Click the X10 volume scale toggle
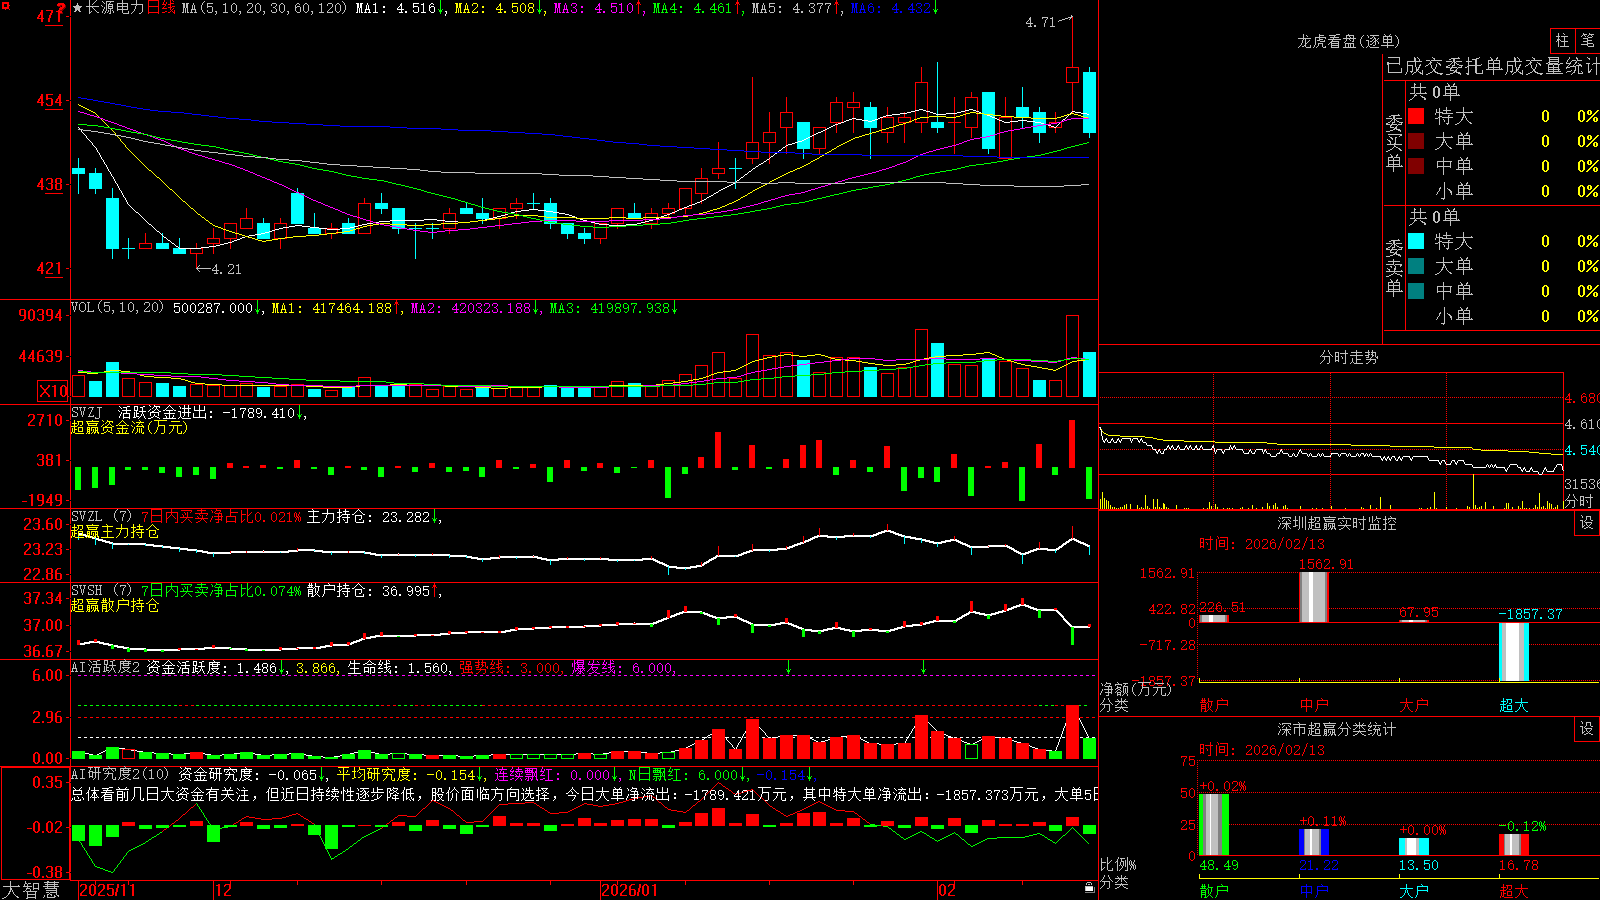This screenshot has height=900, width=1600. pyautogui.click(x=53, y=391)
